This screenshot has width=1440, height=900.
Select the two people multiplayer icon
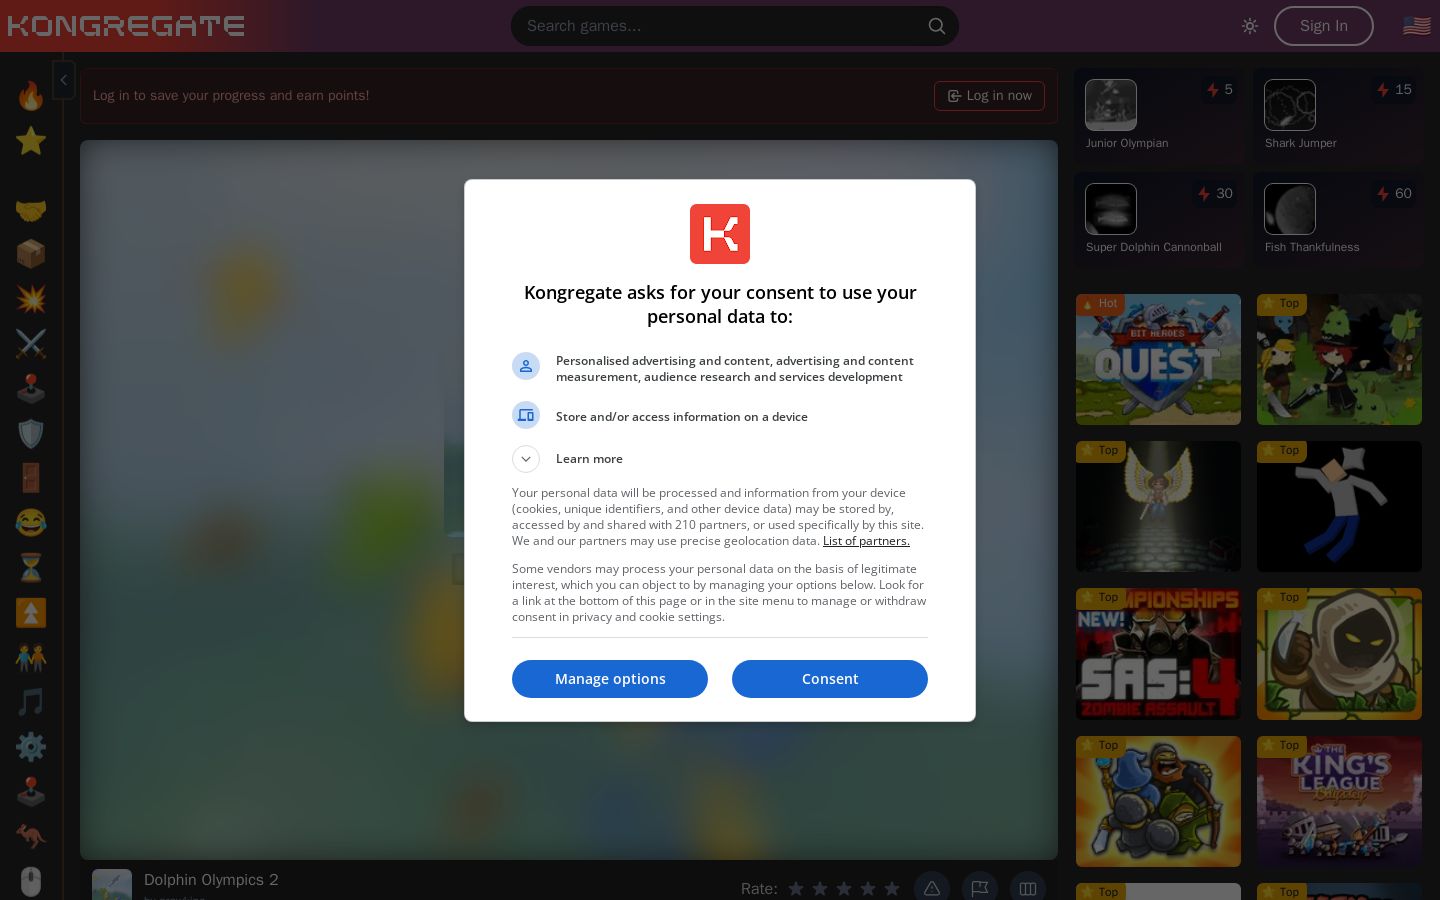tap(31, 657)
